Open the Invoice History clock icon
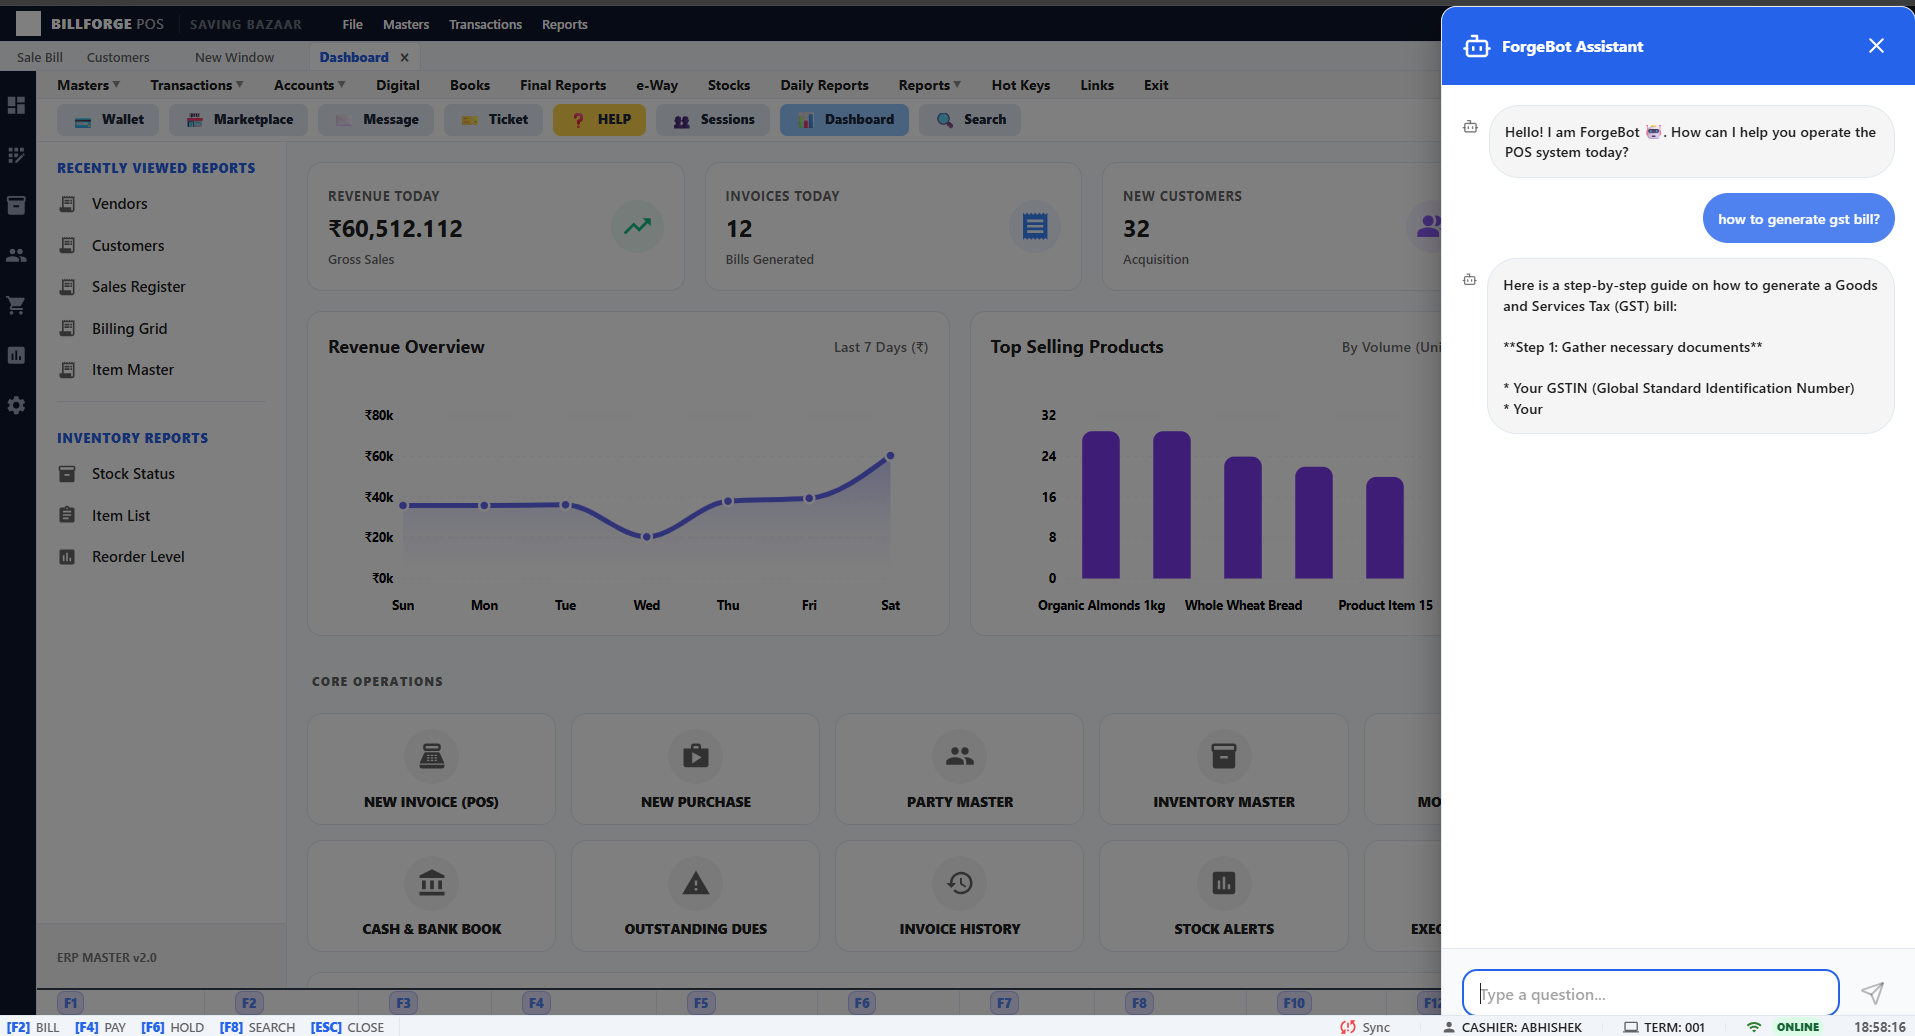 [x=959, y=883]
